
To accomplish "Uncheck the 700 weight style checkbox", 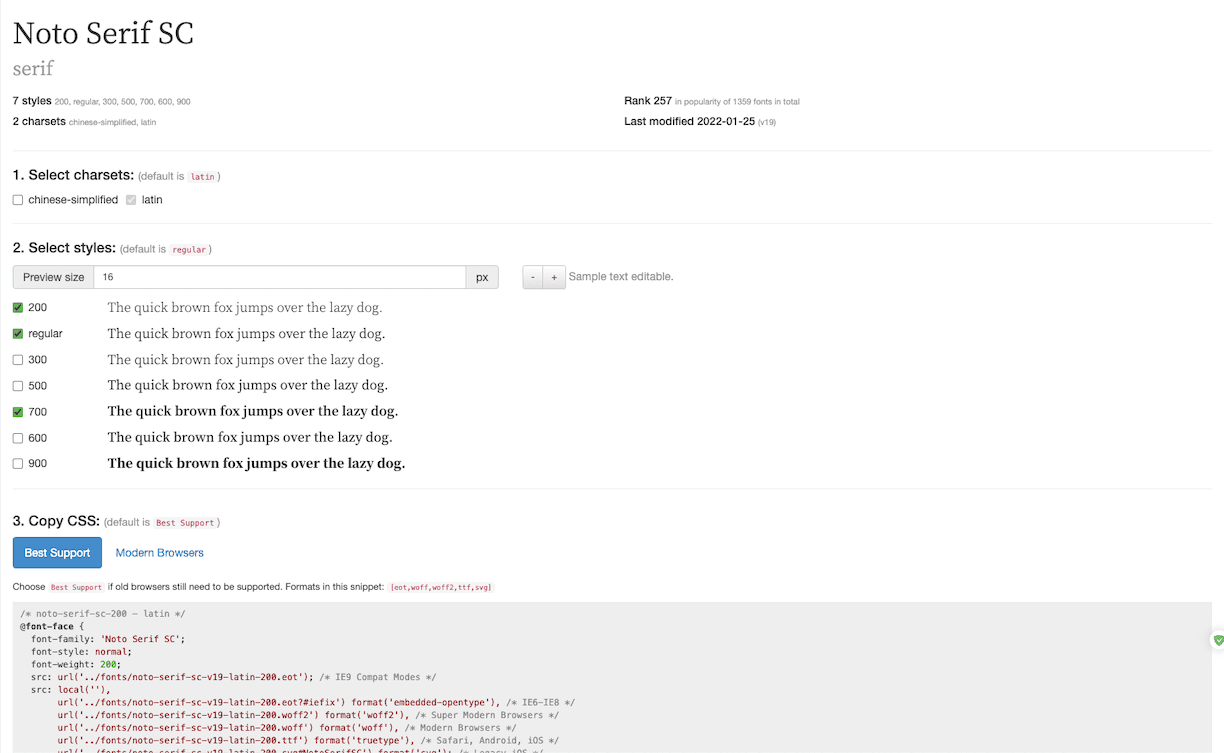I will 18,412.
